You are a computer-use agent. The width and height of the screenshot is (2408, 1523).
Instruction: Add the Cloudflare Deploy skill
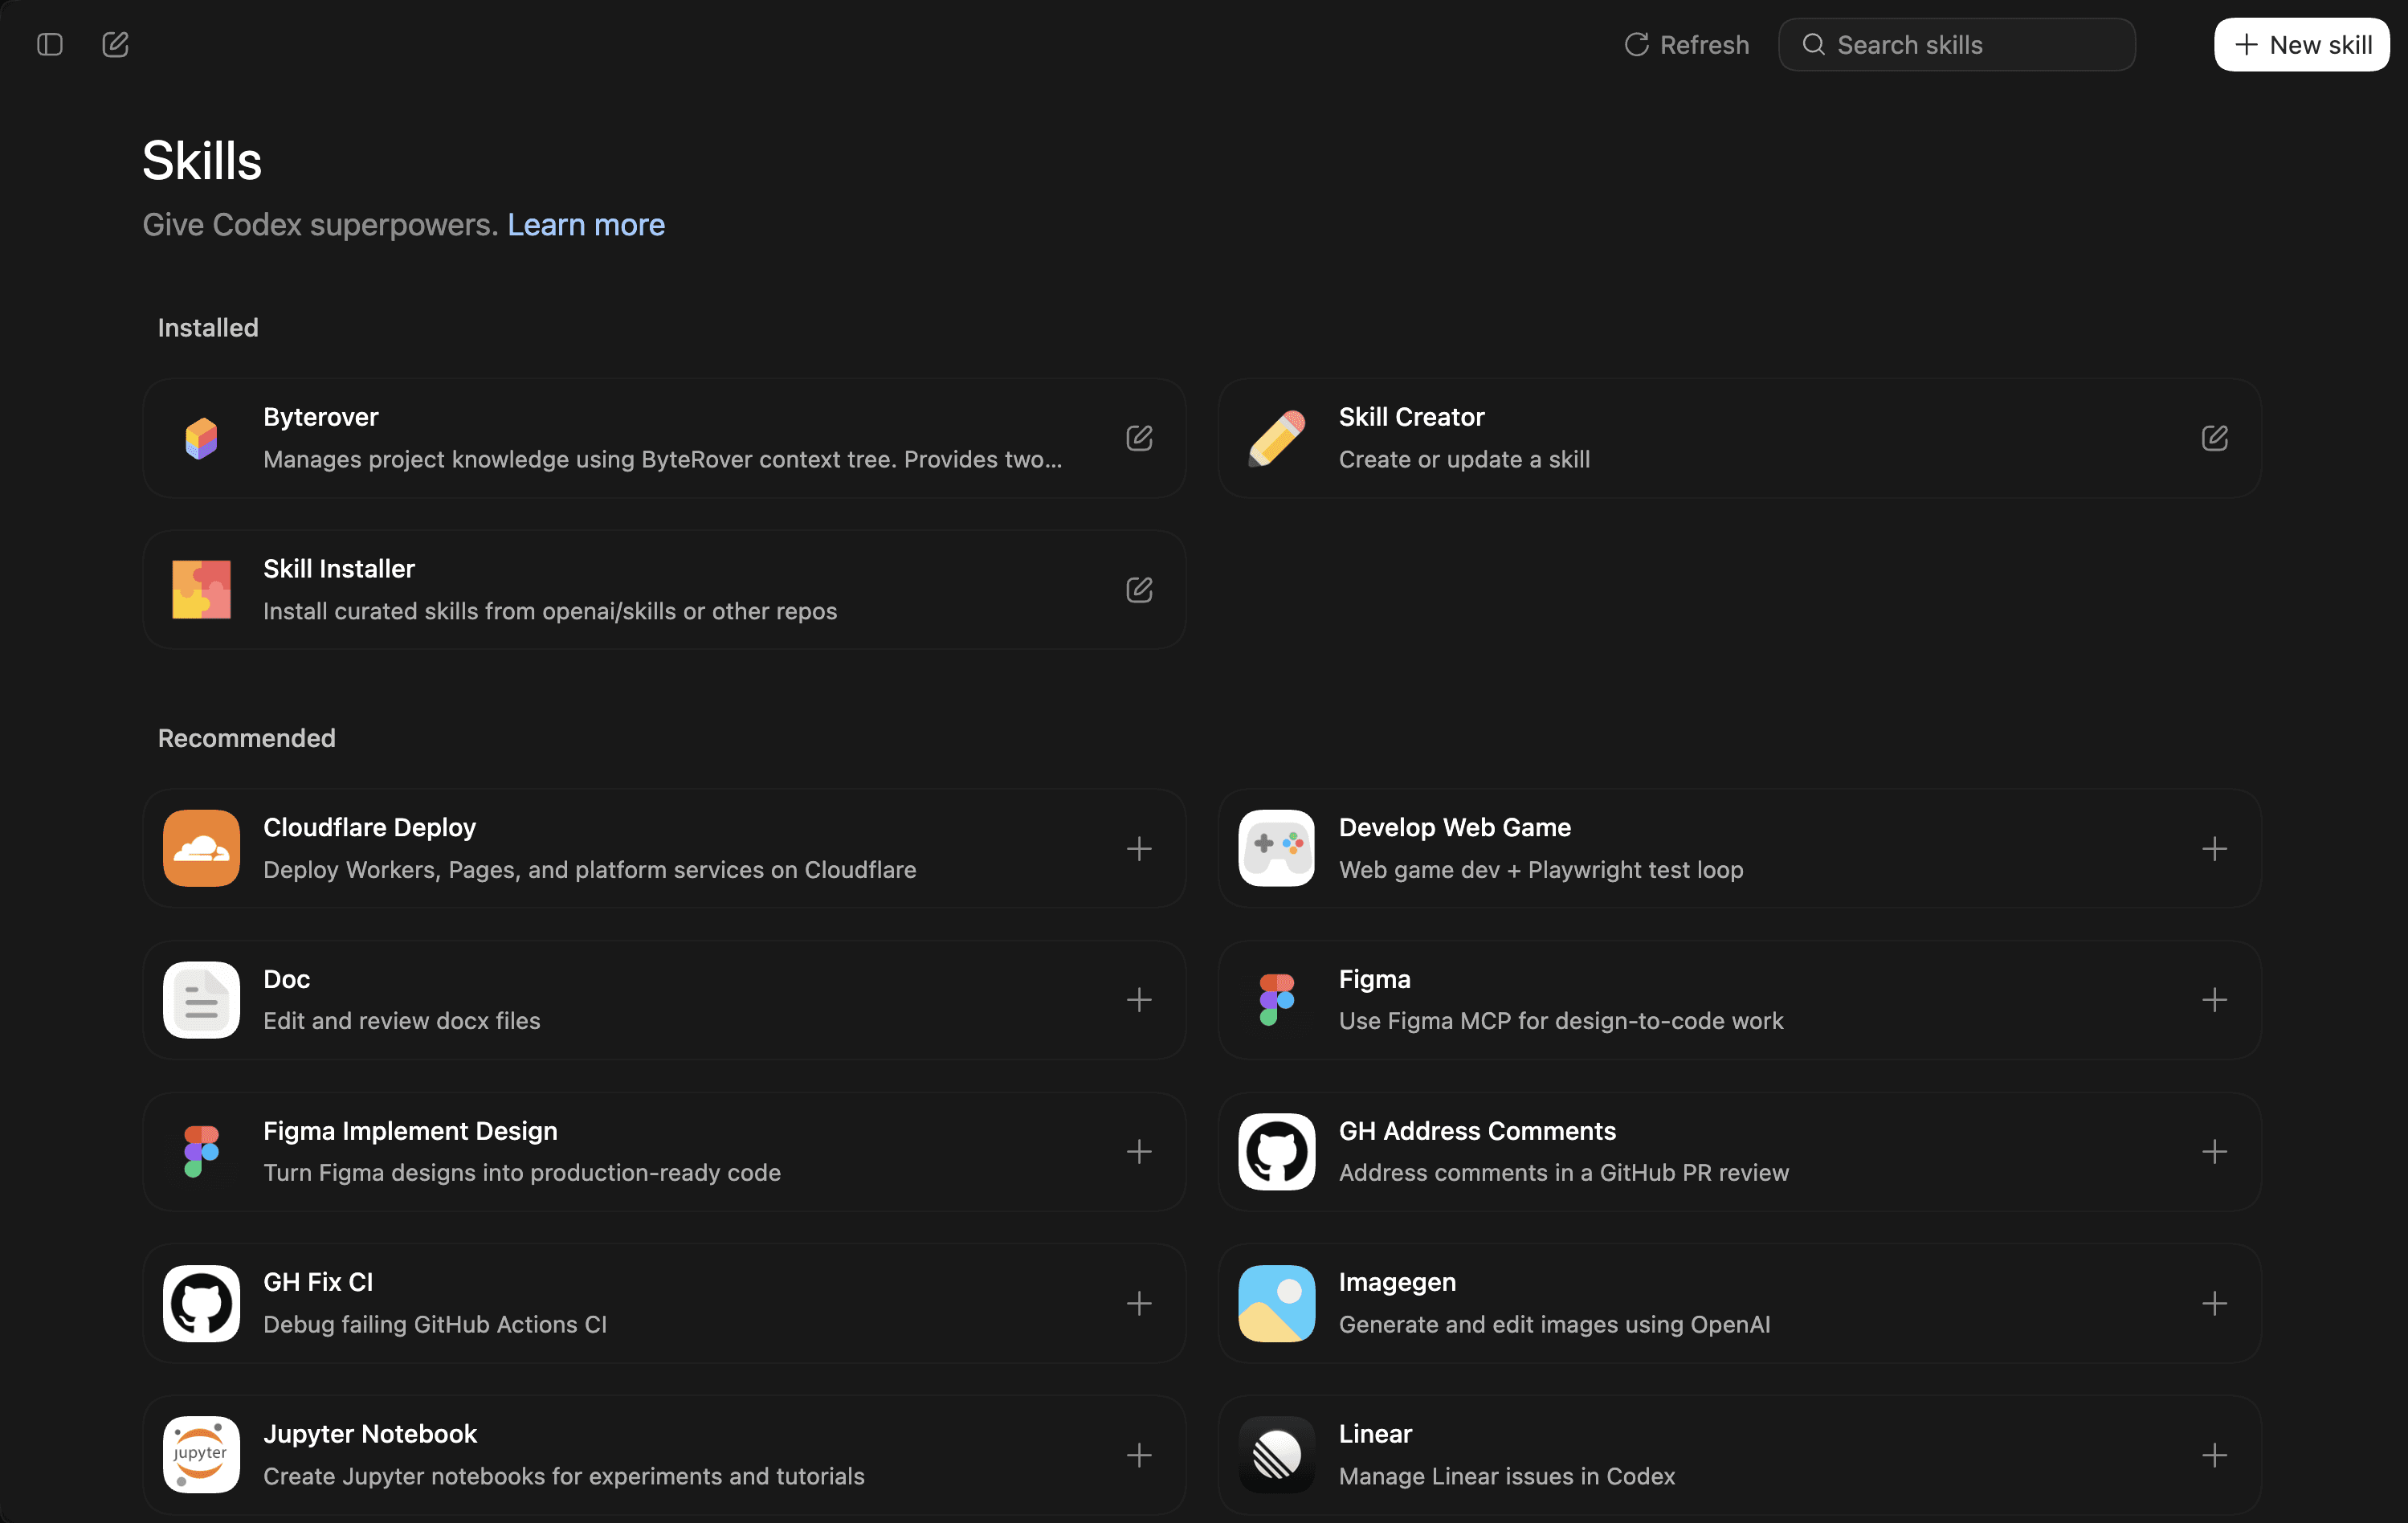[x=1139, y=849]
